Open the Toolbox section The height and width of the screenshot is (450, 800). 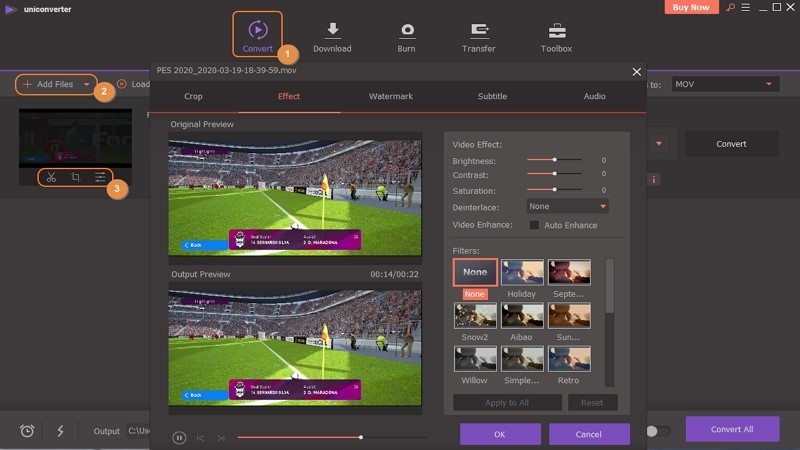pyautogui.click(x=557, y=31)
